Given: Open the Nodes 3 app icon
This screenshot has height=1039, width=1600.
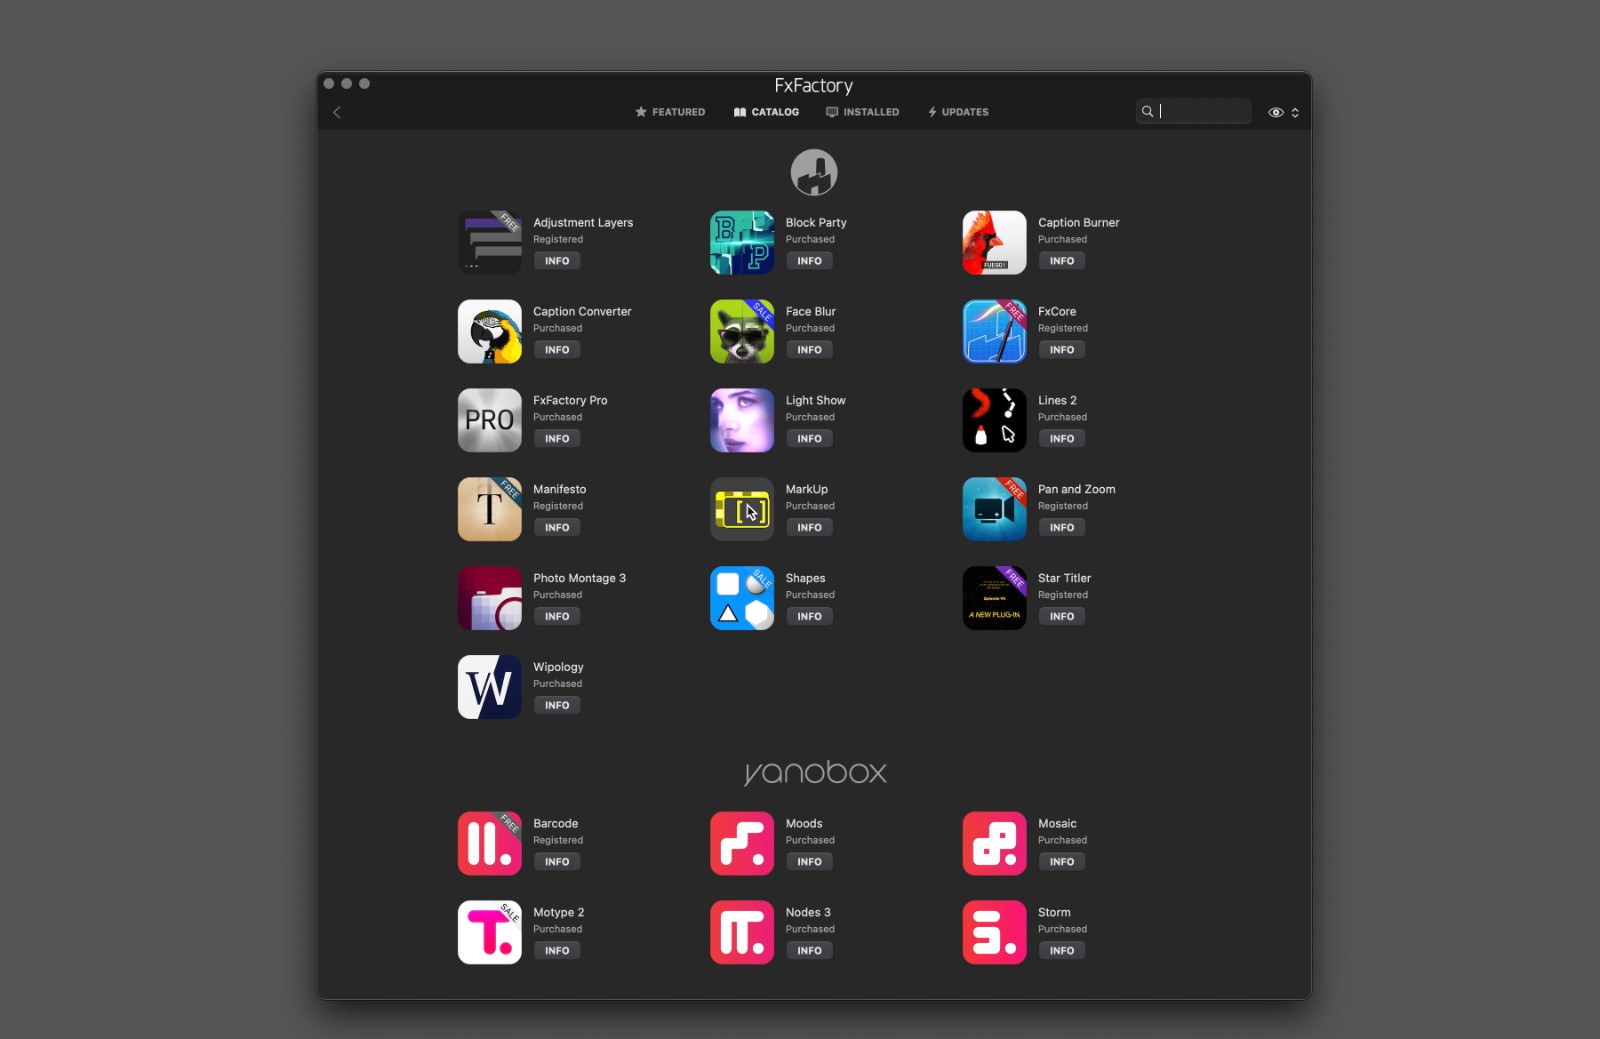Looking at the screenshot, I should tap(742, 933).
